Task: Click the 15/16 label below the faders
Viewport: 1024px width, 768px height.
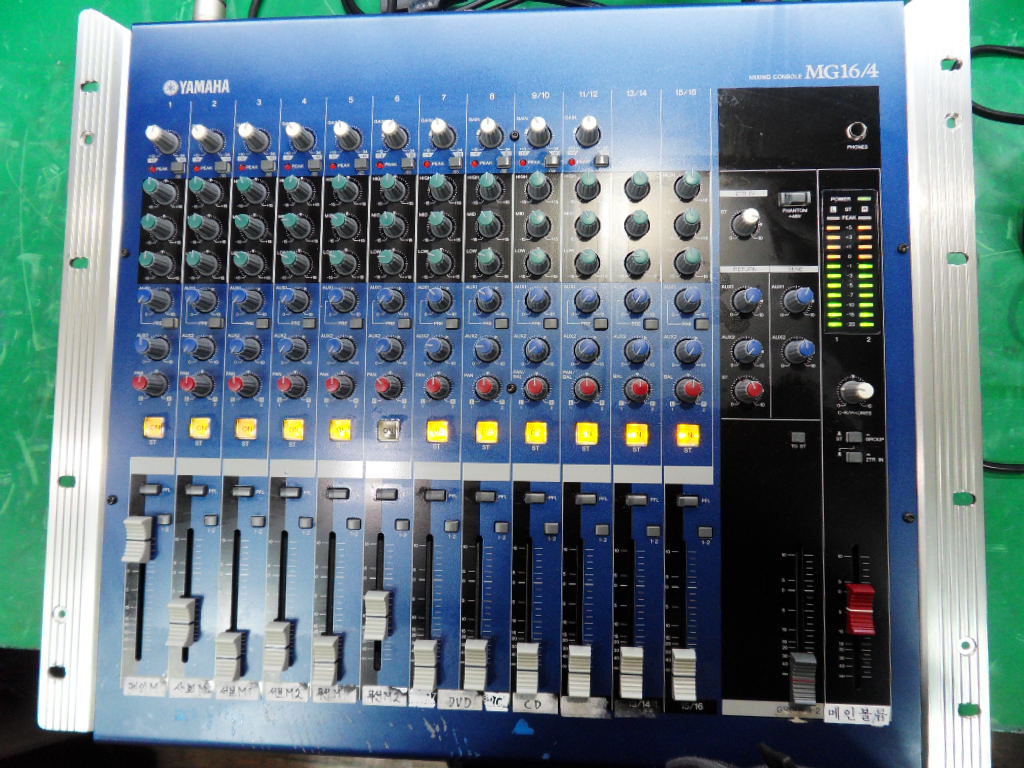Action: [x=690, y=707]
